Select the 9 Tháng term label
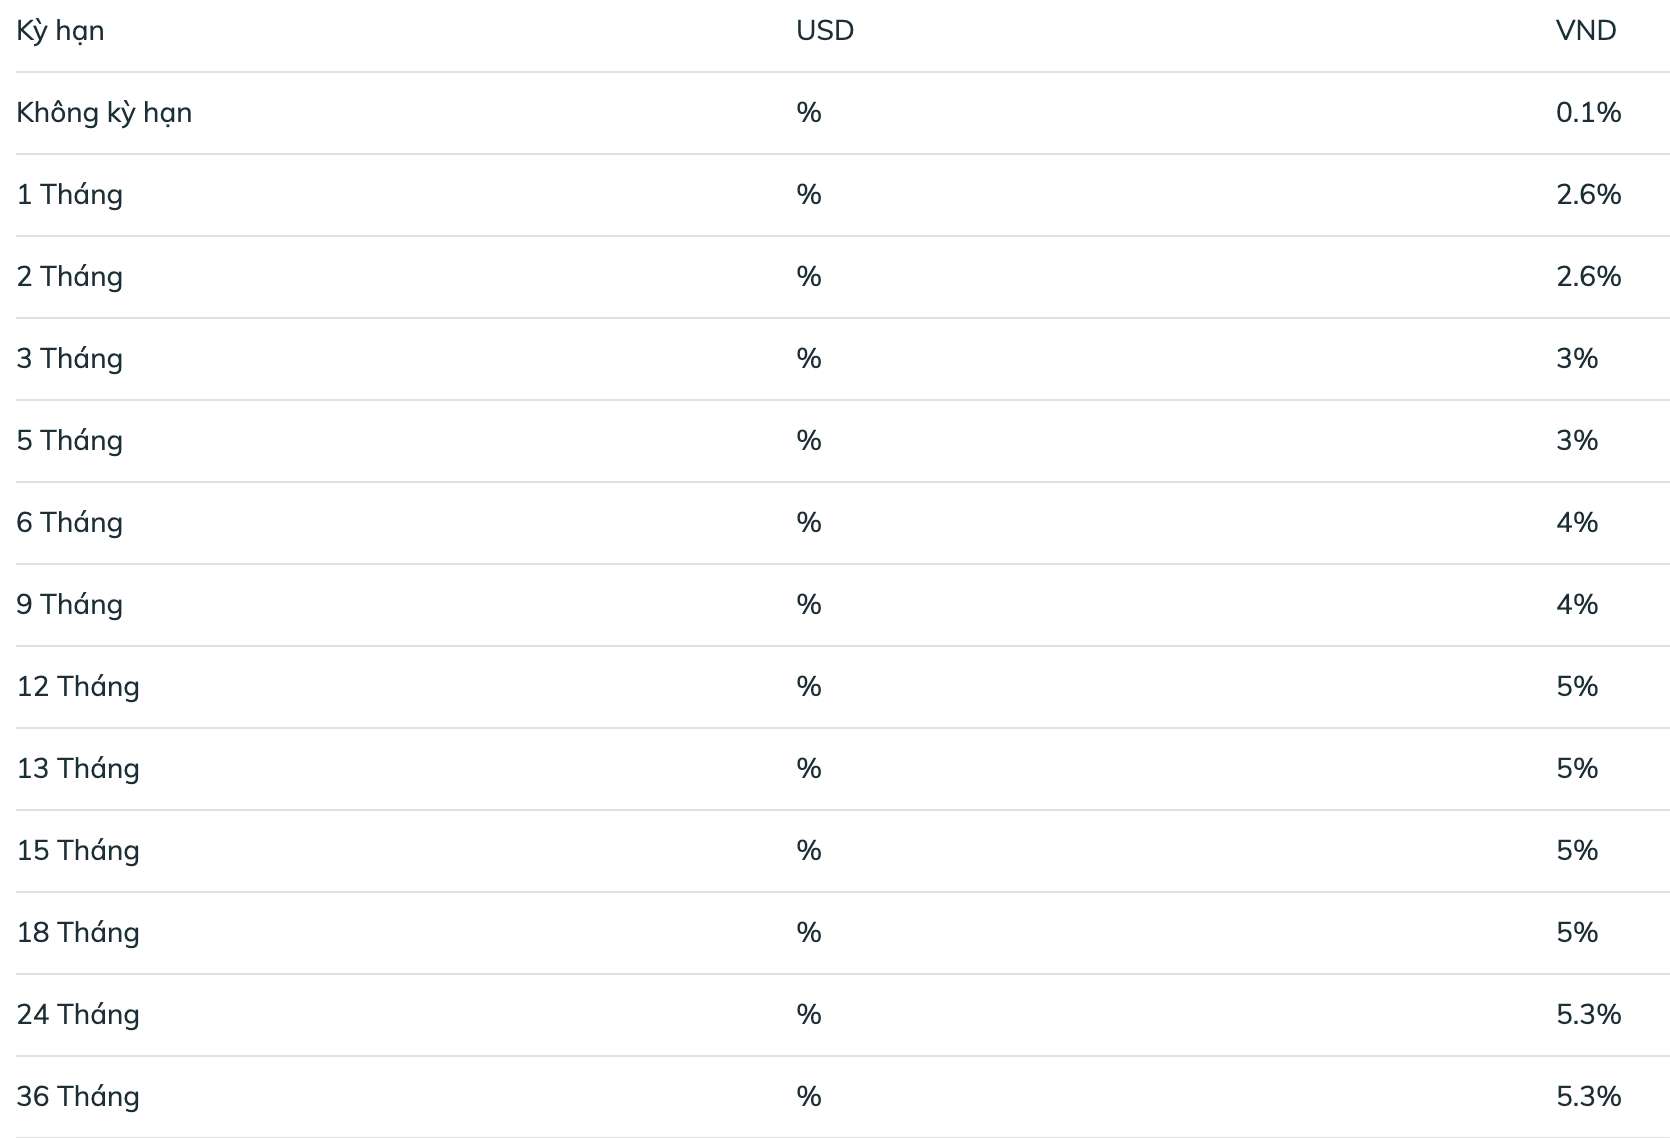The image size is (1670, 1138). (x=69, y=605)
